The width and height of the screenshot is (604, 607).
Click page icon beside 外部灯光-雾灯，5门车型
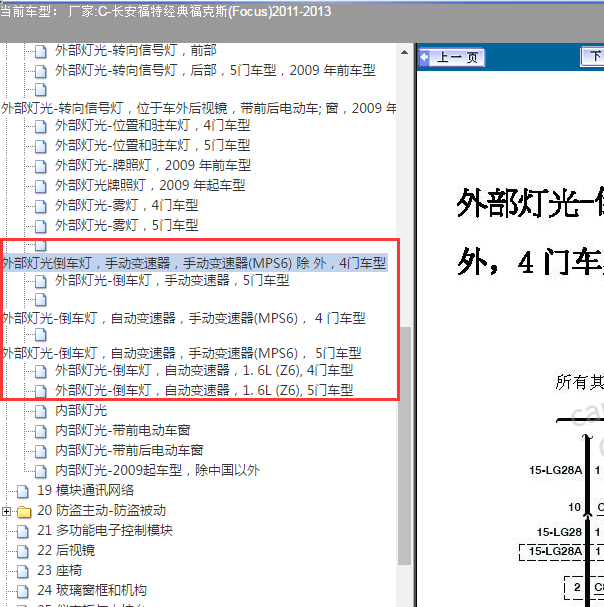(x=41, y=226)
